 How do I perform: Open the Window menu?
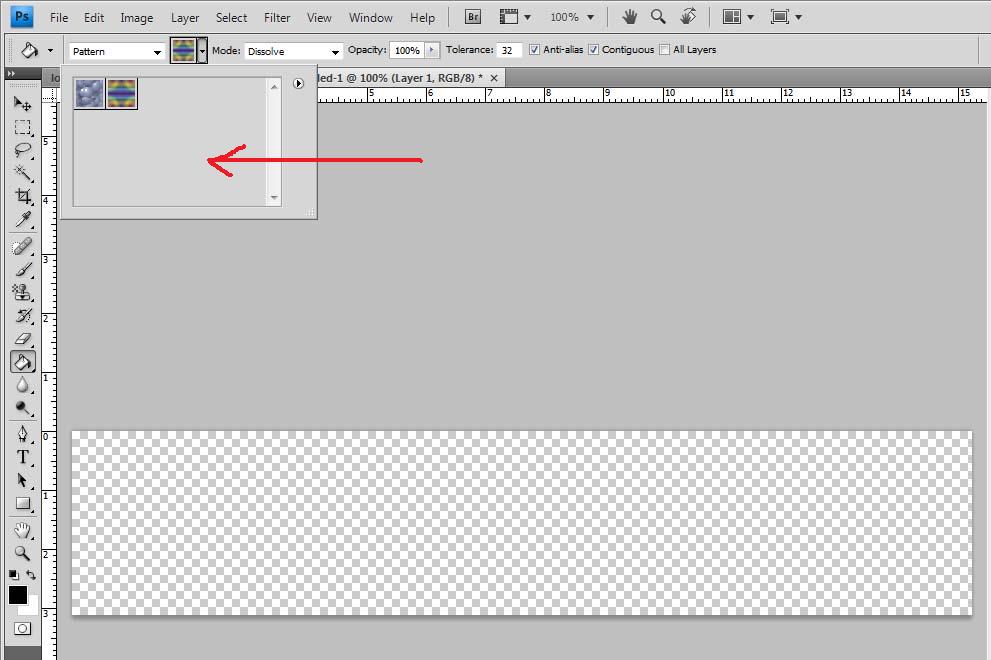(370, 18)
